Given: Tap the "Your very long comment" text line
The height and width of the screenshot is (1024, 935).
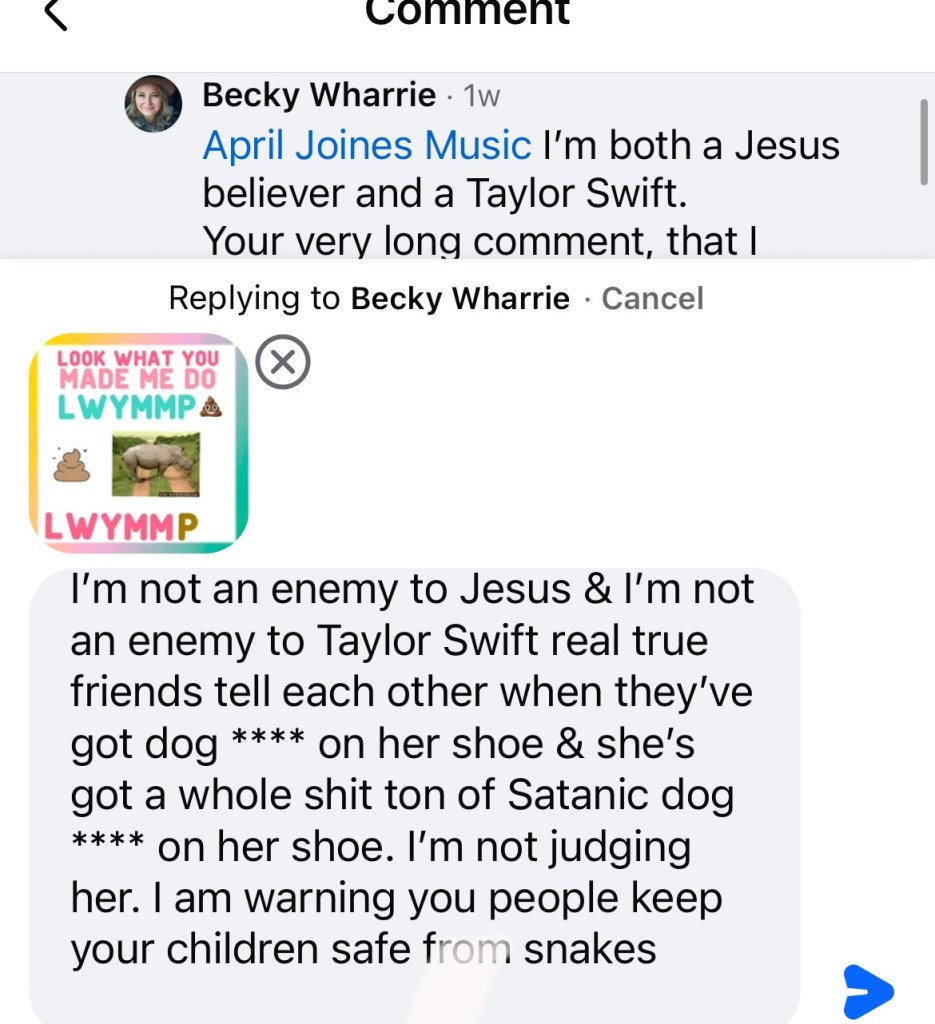Looking at the screenshot, I should point(478,241).
